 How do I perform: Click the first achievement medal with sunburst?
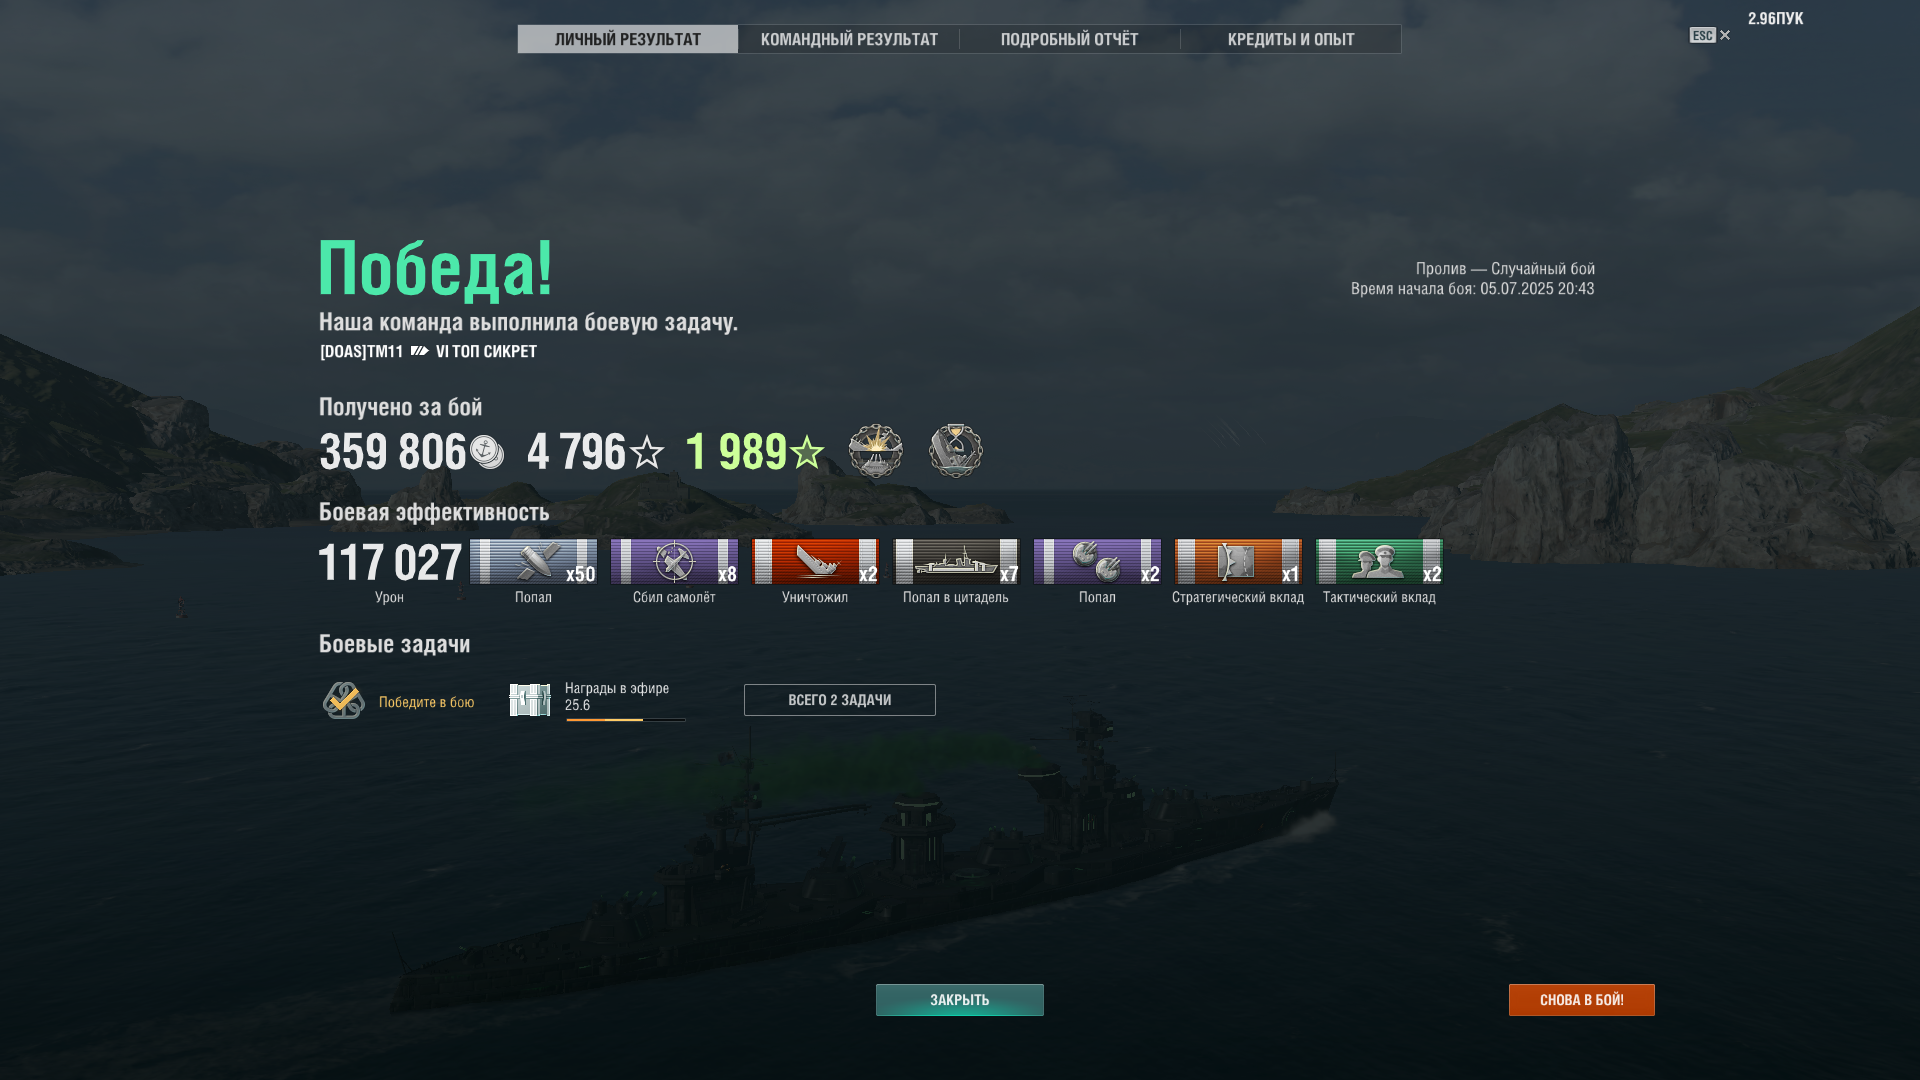tap(876, 451)
